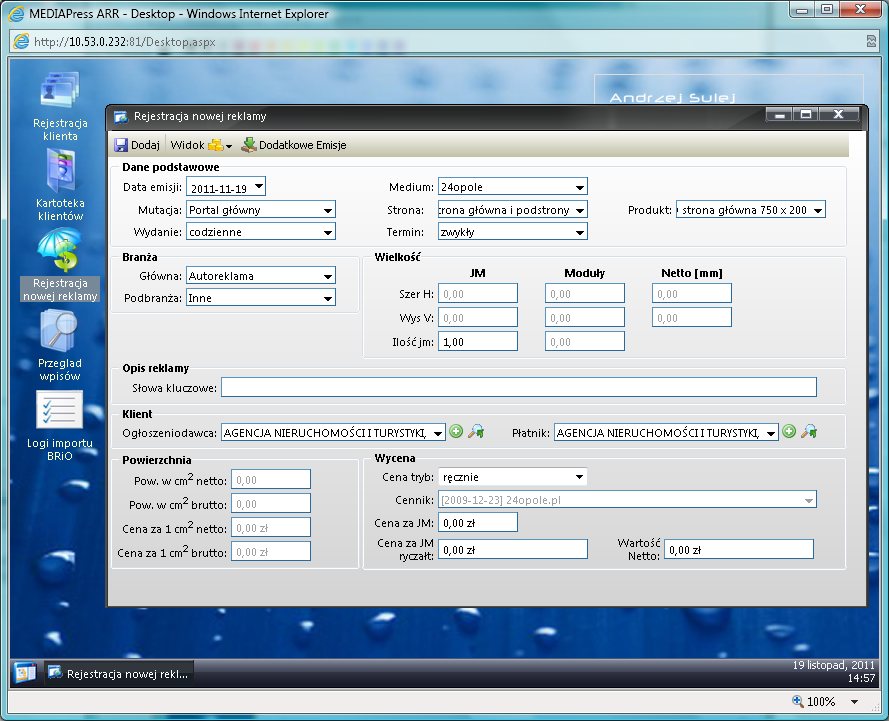This screenshot has height=721, width=889.
Task: Close the Rejestracja nowej reklamy window
Action: (x=839, y=114)
